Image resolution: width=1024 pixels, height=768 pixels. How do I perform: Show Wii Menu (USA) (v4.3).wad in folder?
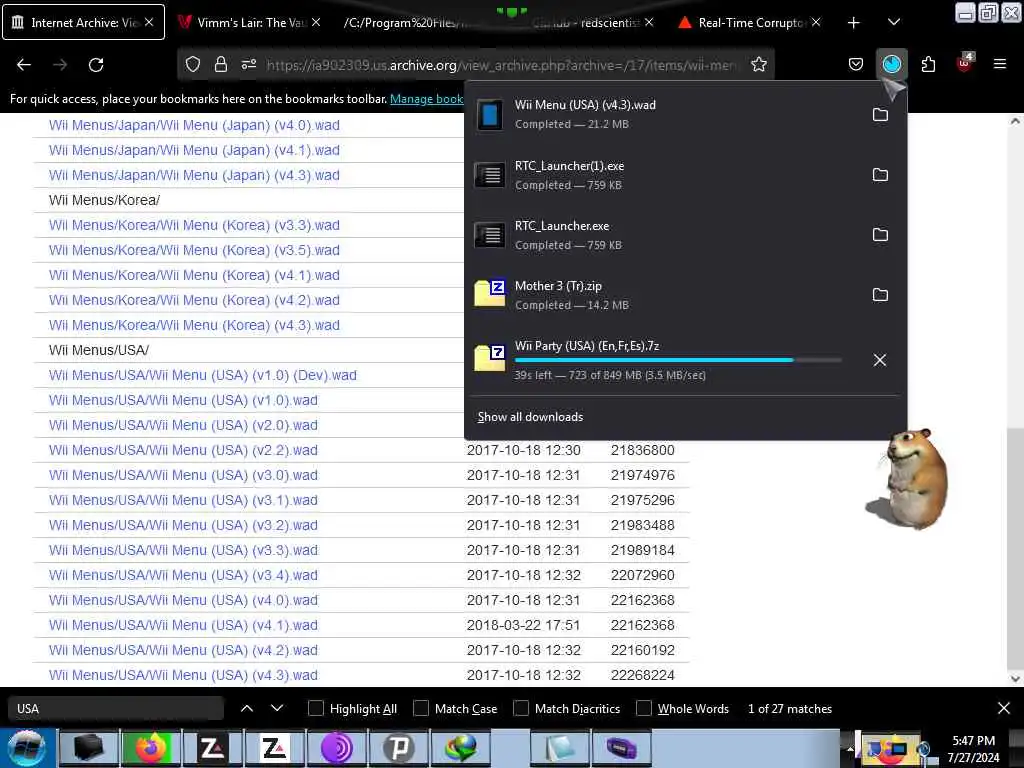point(880,115)
